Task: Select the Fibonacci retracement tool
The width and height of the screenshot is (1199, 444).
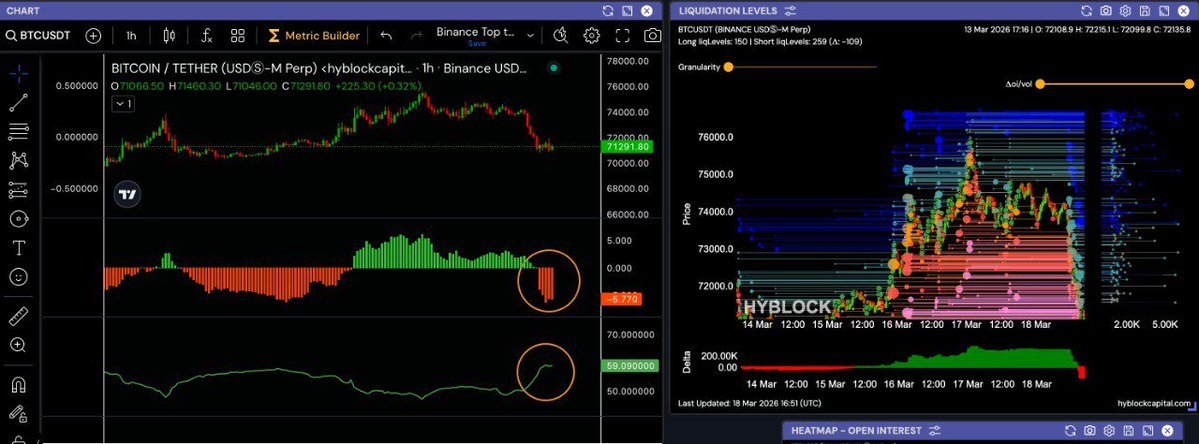Action: (18, 131)
